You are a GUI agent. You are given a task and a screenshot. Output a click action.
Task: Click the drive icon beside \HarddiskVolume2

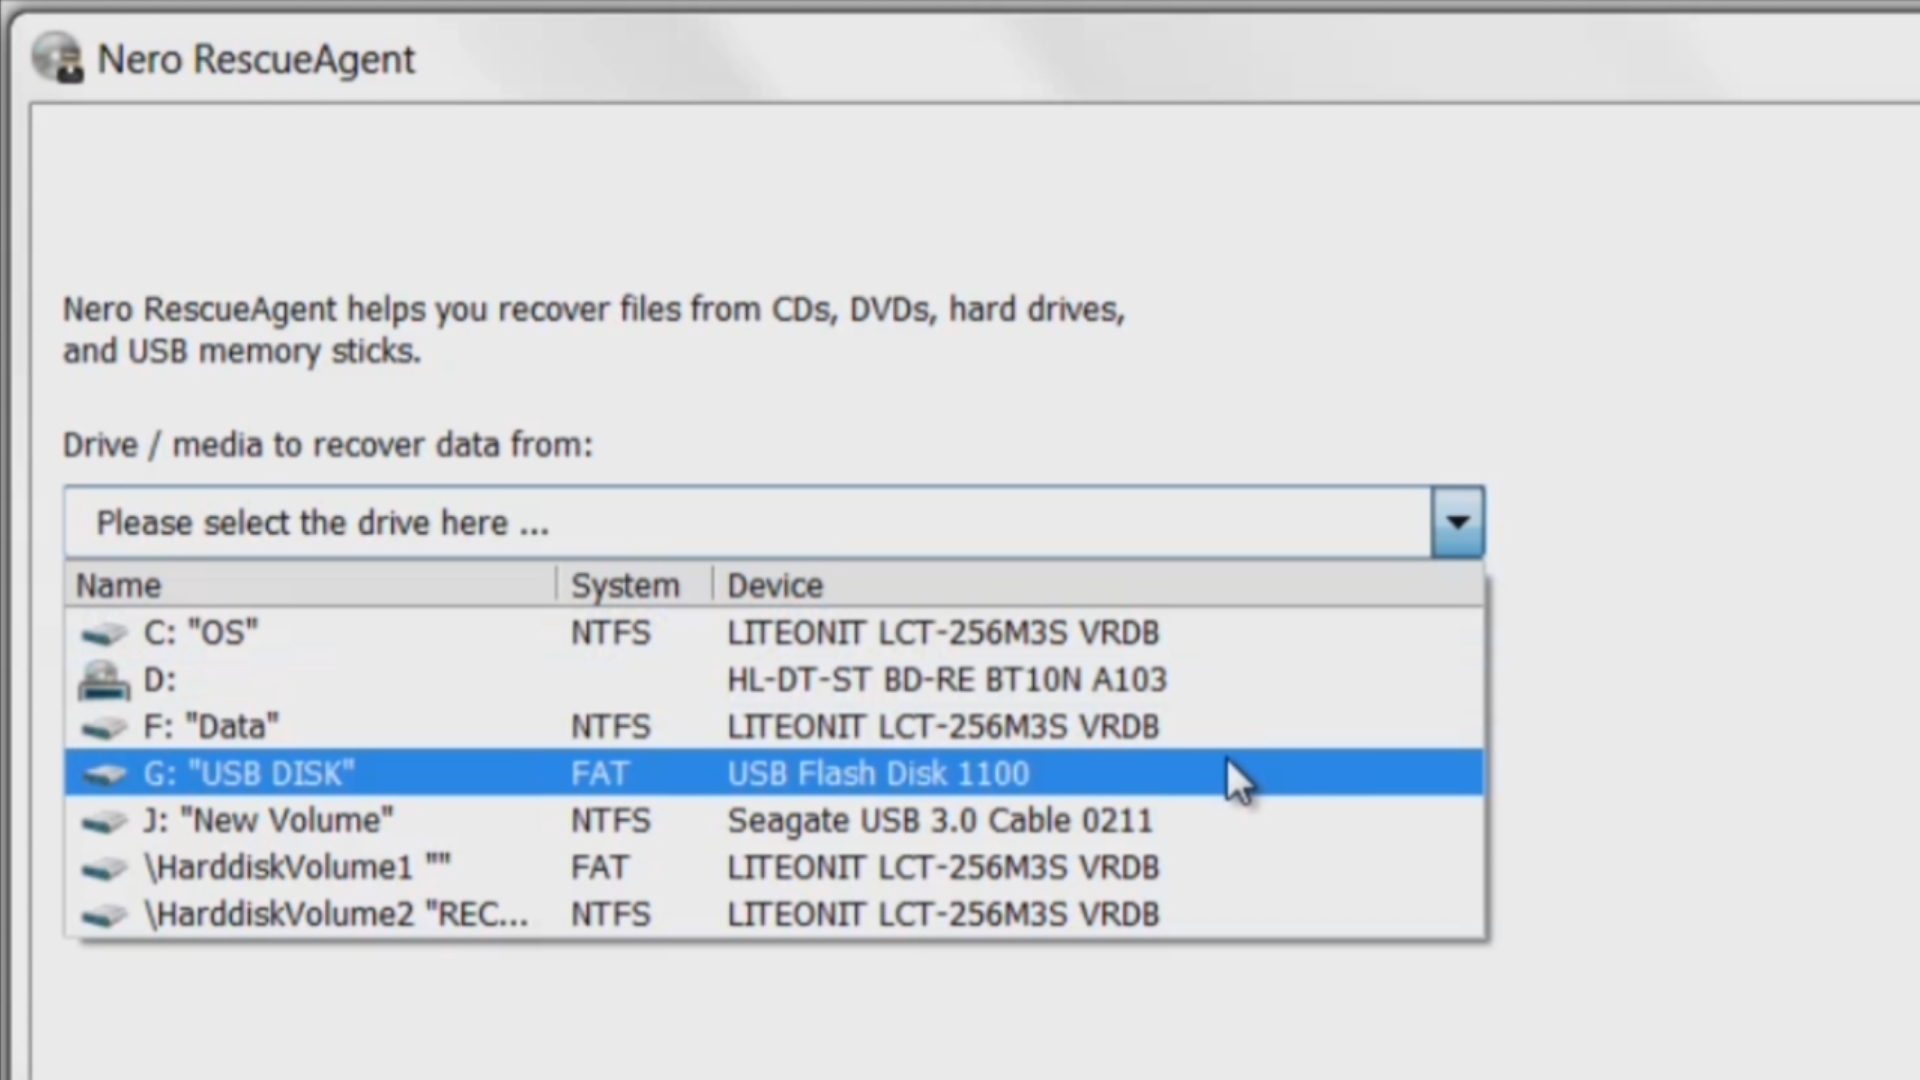[x=104, y=915]
